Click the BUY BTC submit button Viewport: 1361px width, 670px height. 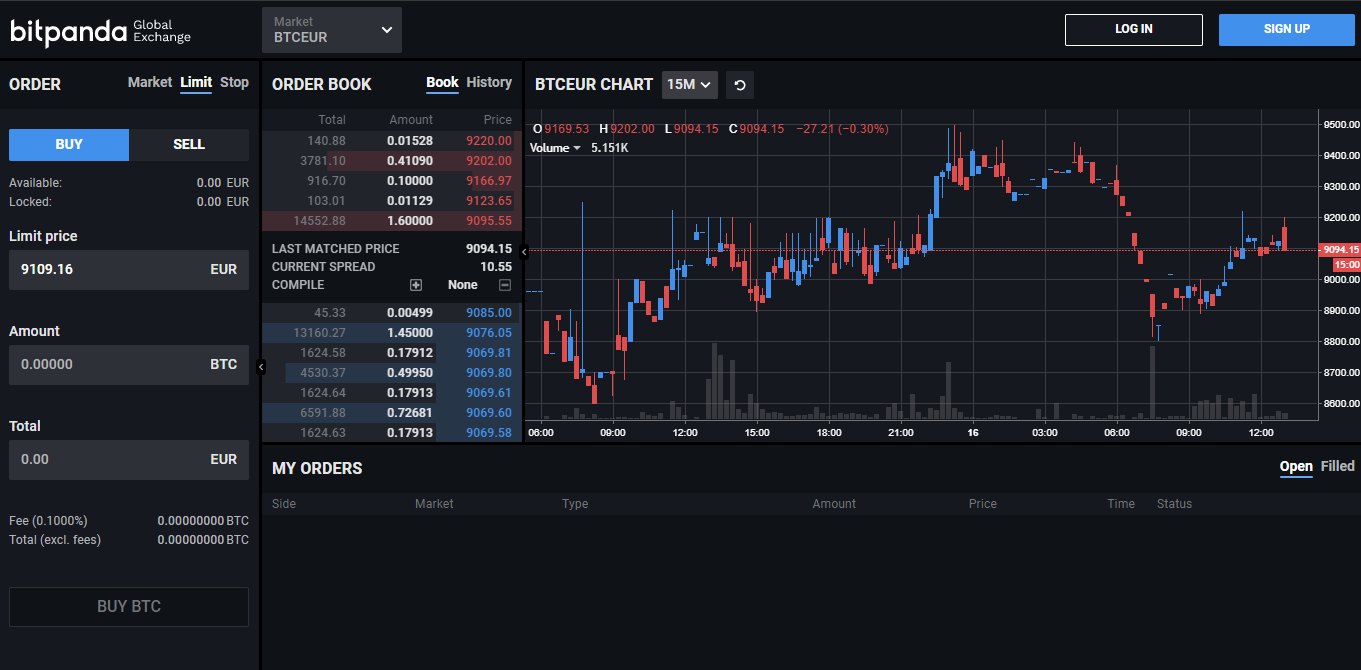pos(129,606)
